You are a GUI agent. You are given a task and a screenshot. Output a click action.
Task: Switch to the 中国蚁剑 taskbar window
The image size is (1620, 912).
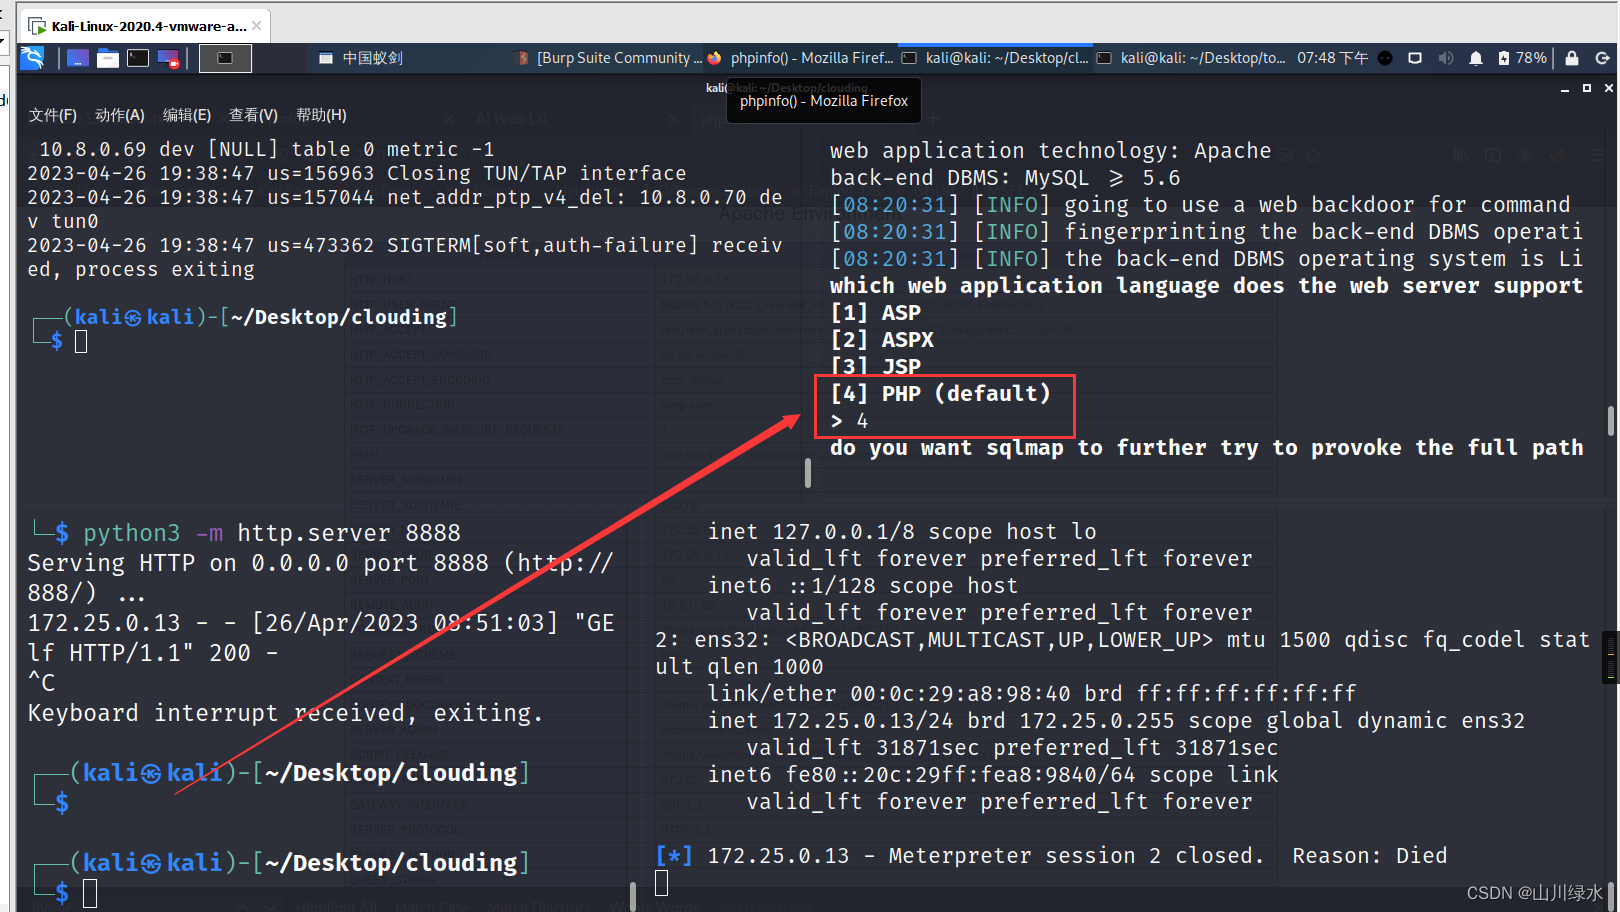361,58
